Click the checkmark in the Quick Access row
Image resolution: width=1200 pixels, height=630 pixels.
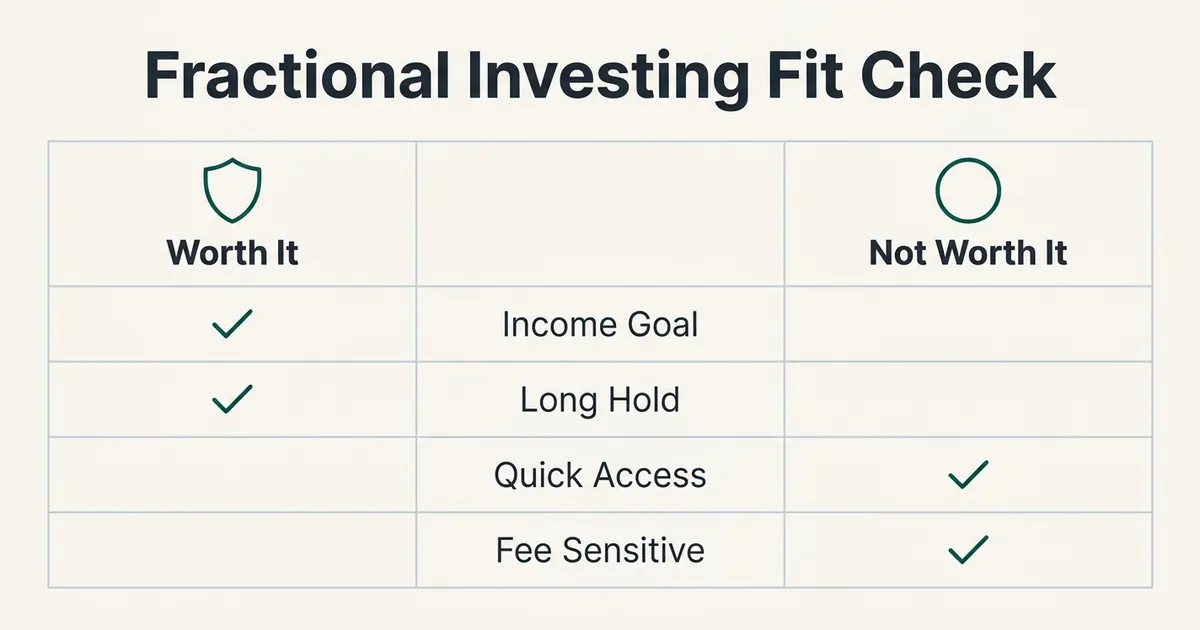point(968,475)
